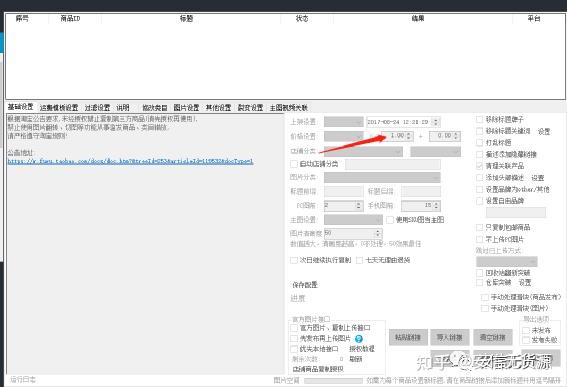Click 设置 beside 移除标题关键词
The height and width of the screenshot is (387, 567).
[x=544, y=131]
